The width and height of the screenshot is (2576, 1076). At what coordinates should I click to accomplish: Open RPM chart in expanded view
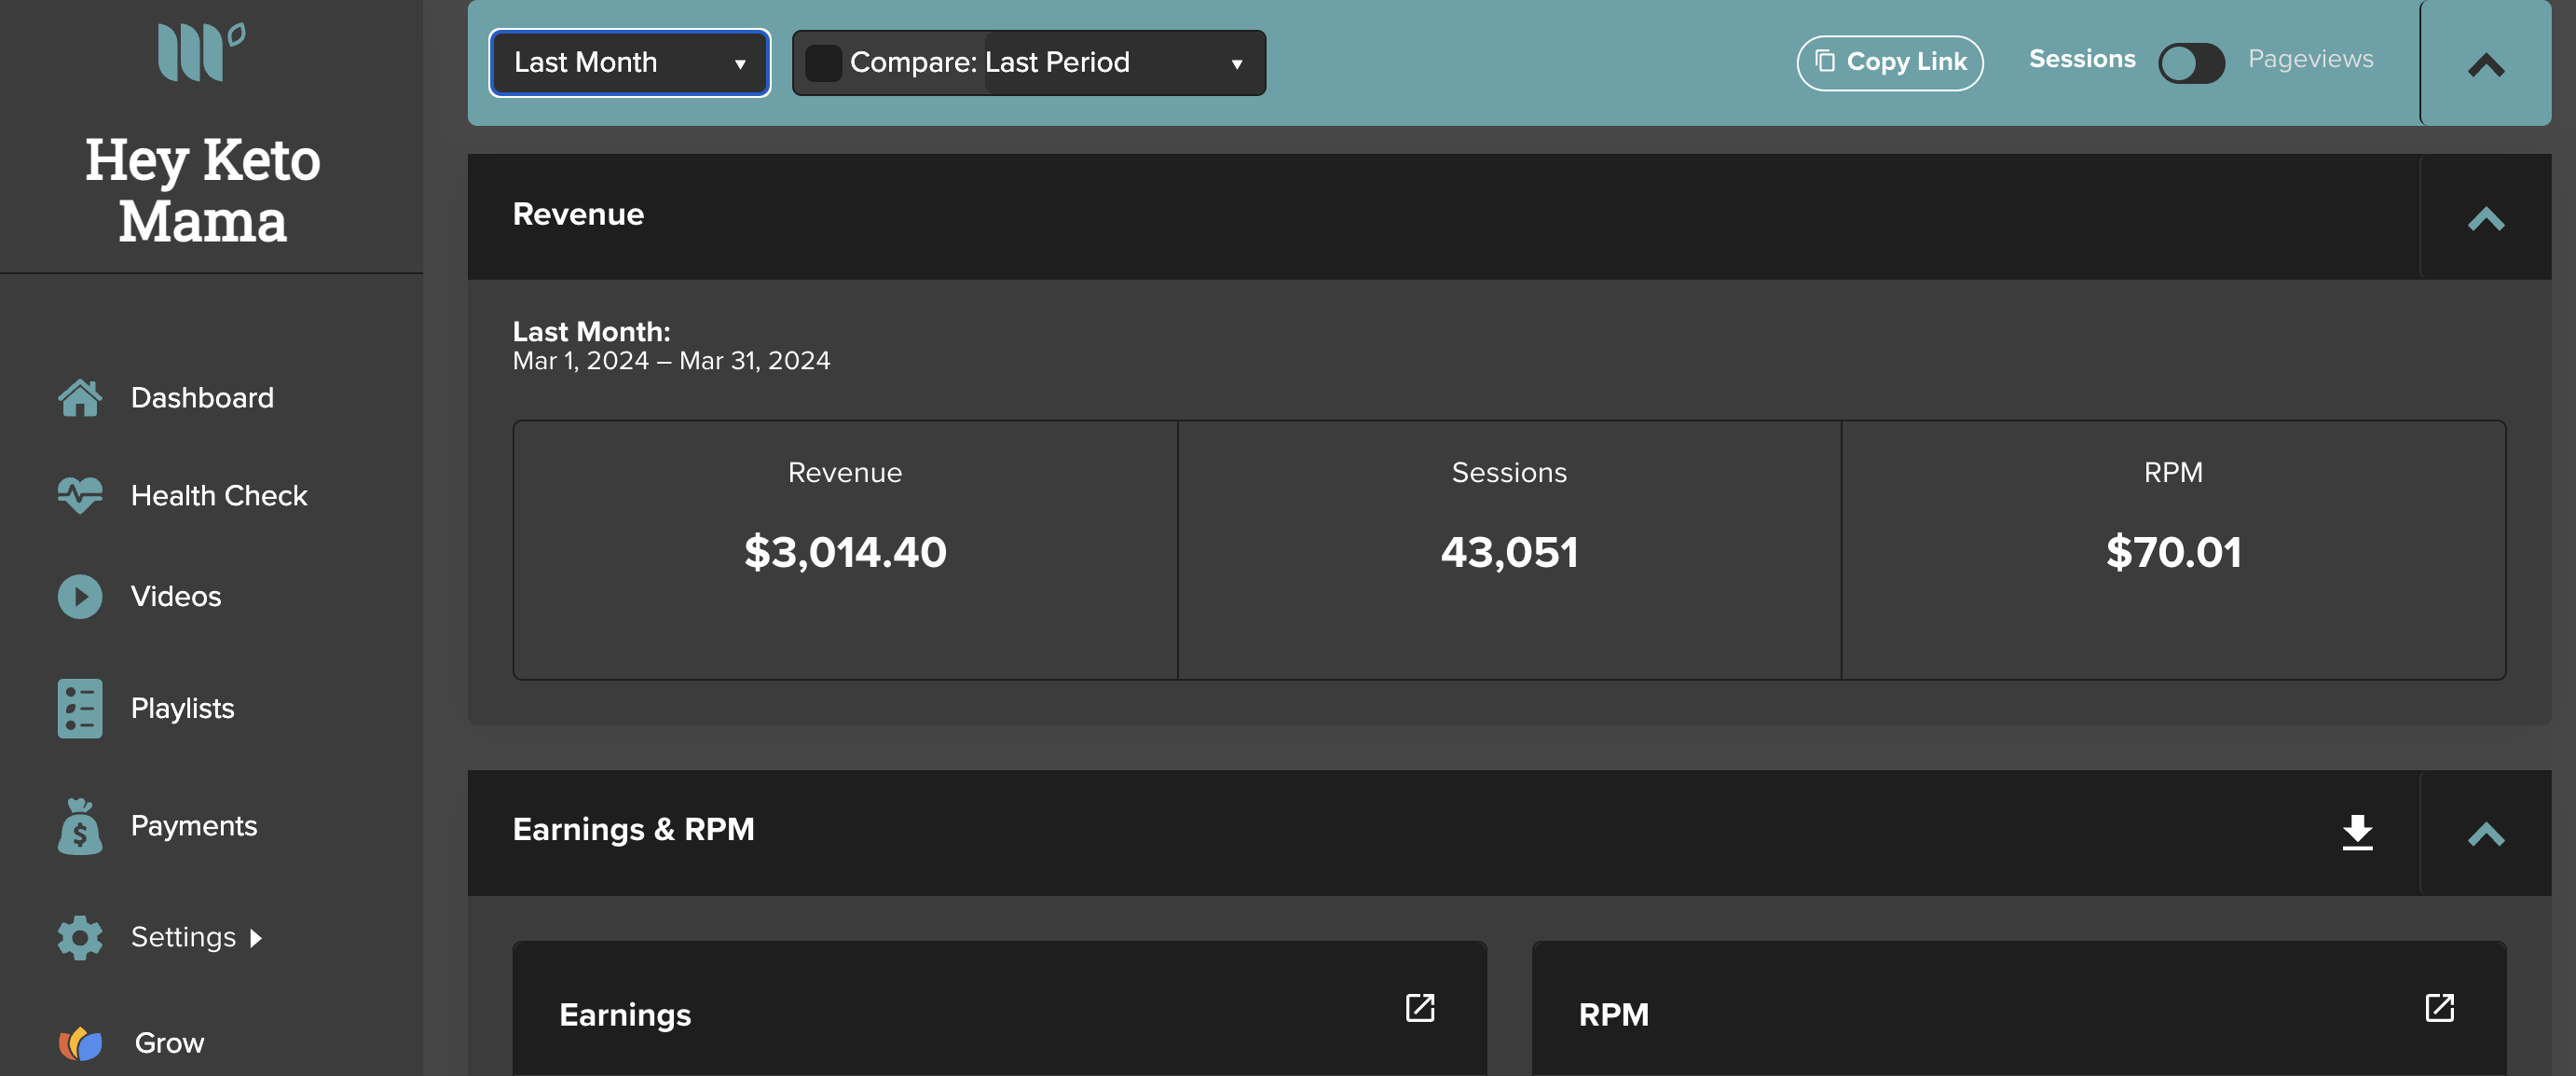coord(2440,1007)
